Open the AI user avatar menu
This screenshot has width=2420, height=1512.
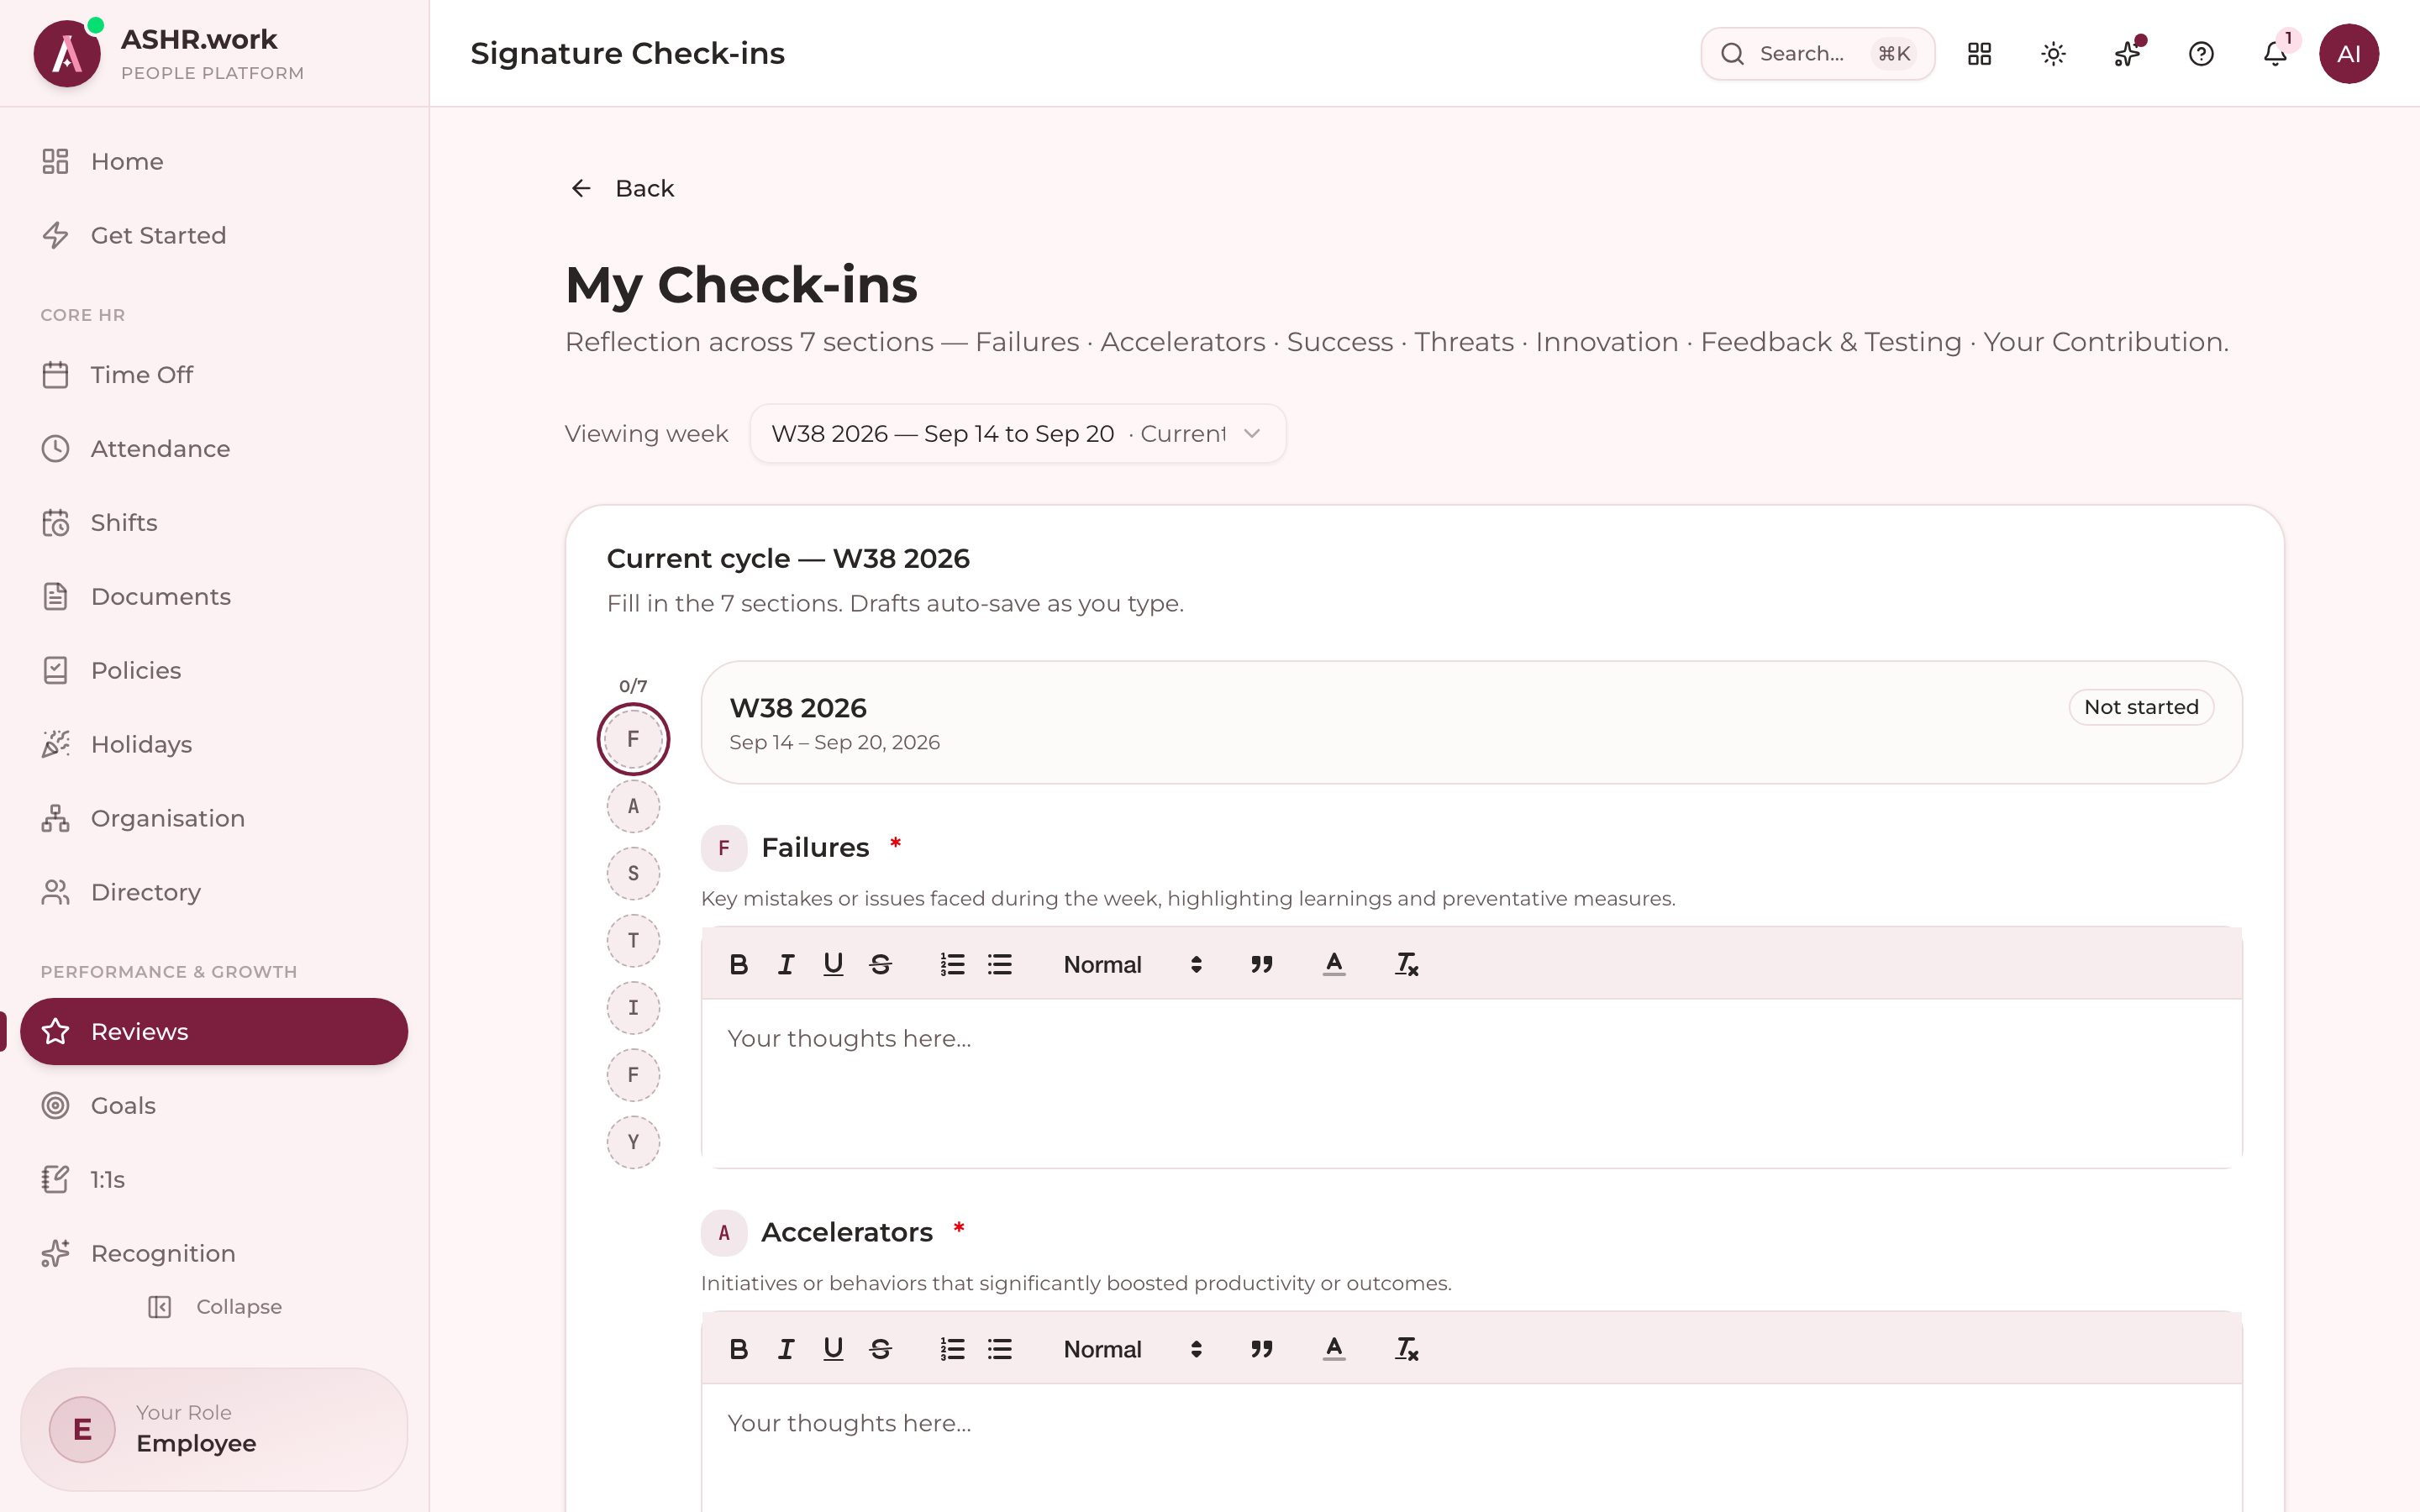[x=2349, y=54]
